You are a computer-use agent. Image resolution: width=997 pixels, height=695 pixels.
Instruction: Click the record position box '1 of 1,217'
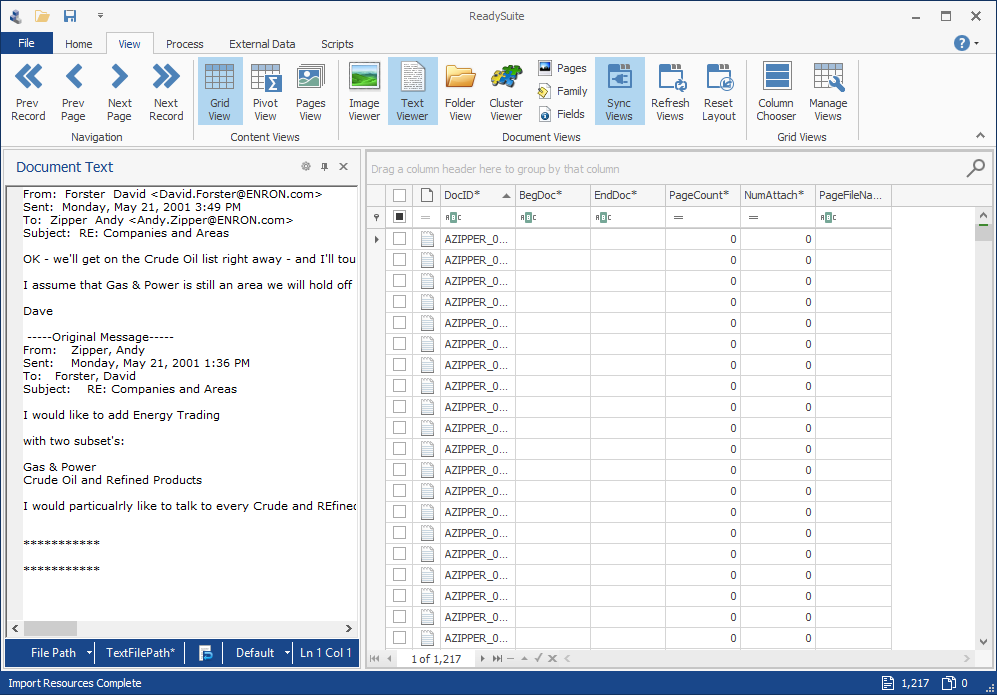point(436,659)
